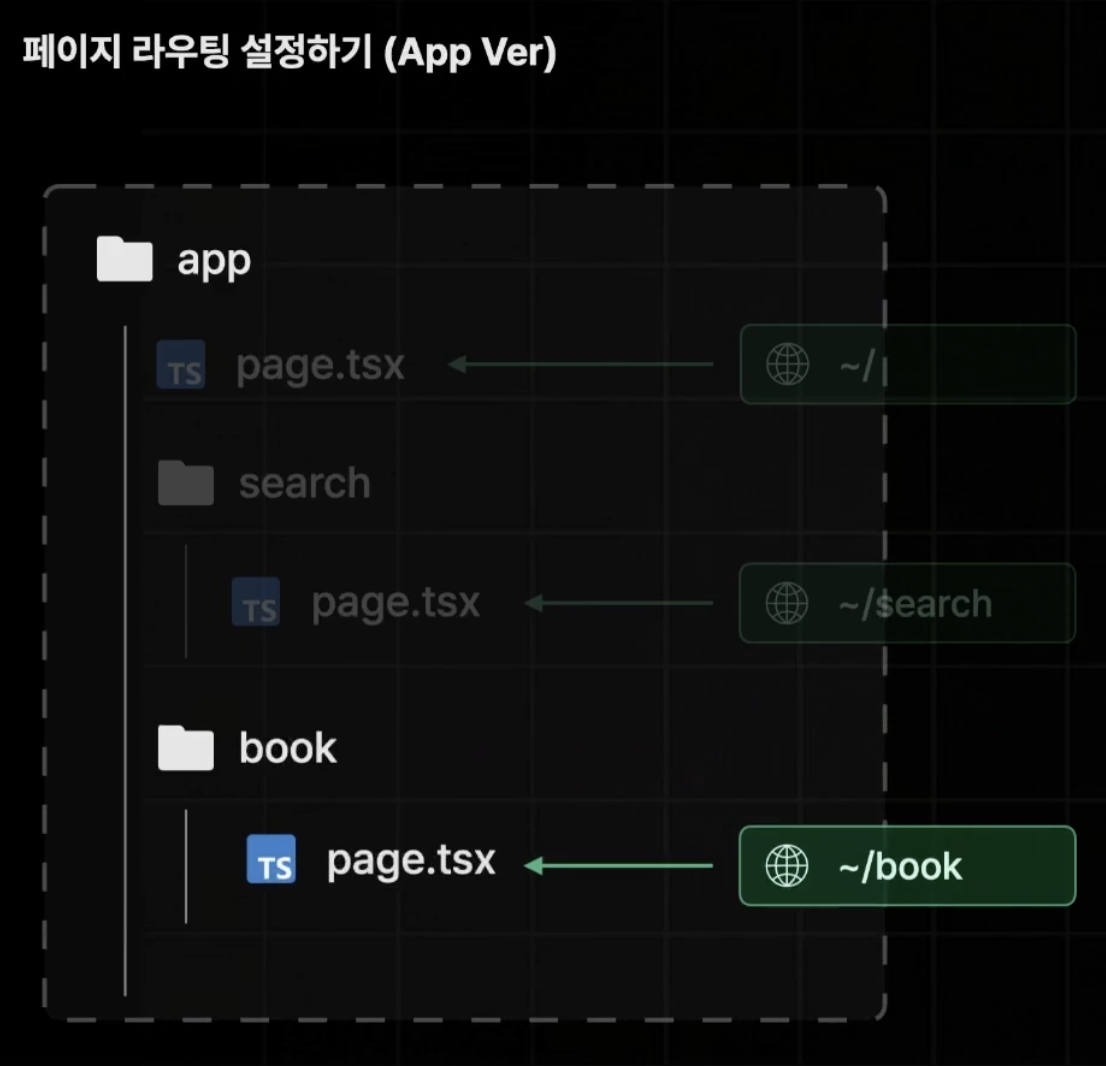
Task: Click the dimmed search folder icon
Action: pos(186,483)
